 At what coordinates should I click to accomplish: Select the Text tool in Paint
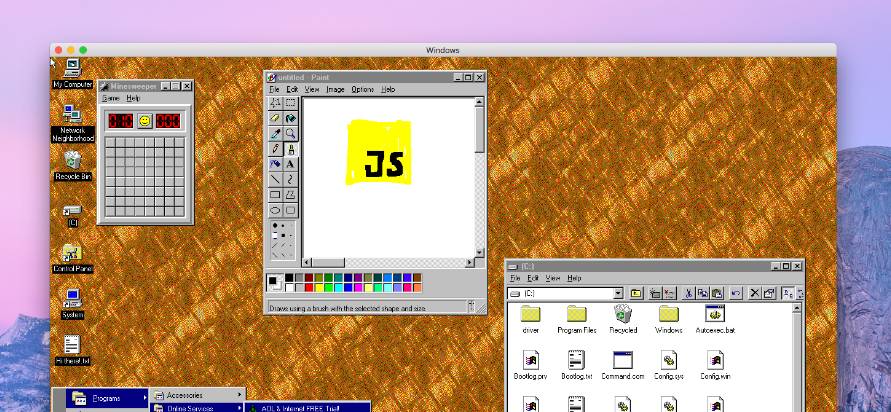290,164
